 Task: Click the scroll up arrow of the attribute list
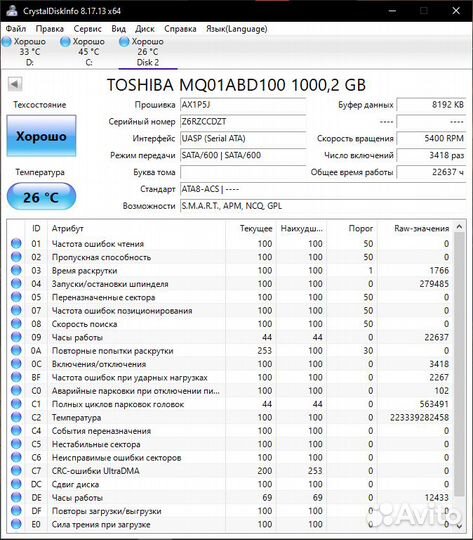459,227
